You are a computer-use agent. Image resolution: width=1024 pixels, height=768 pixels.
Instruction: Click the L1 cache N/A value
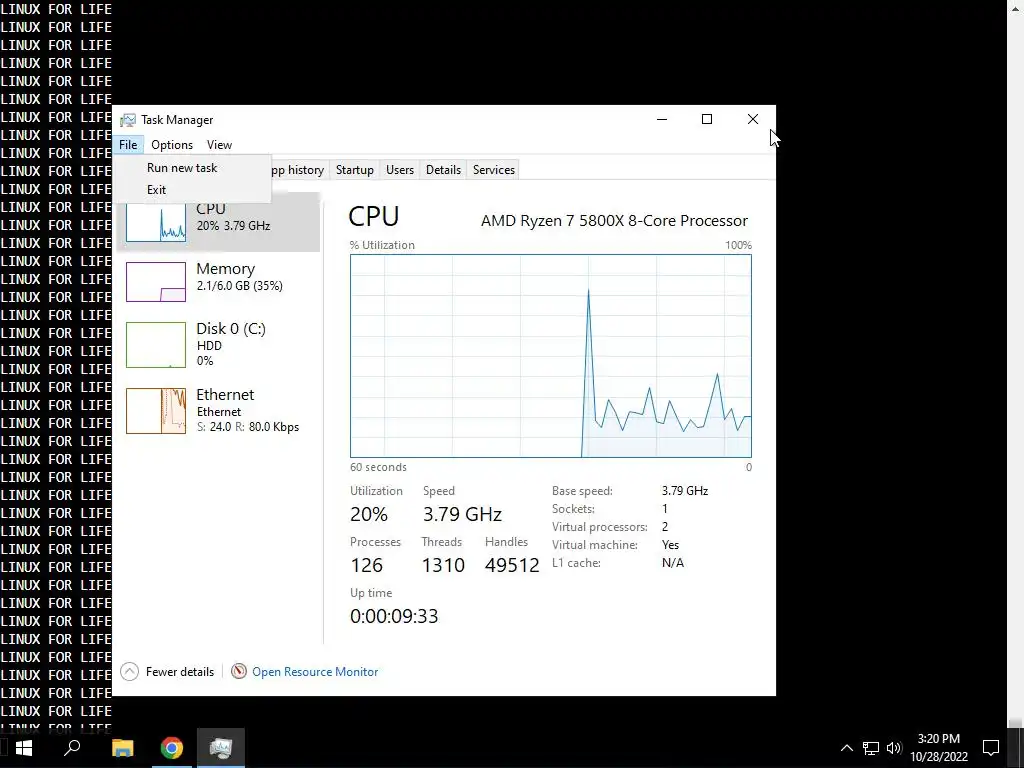[673, 563]
